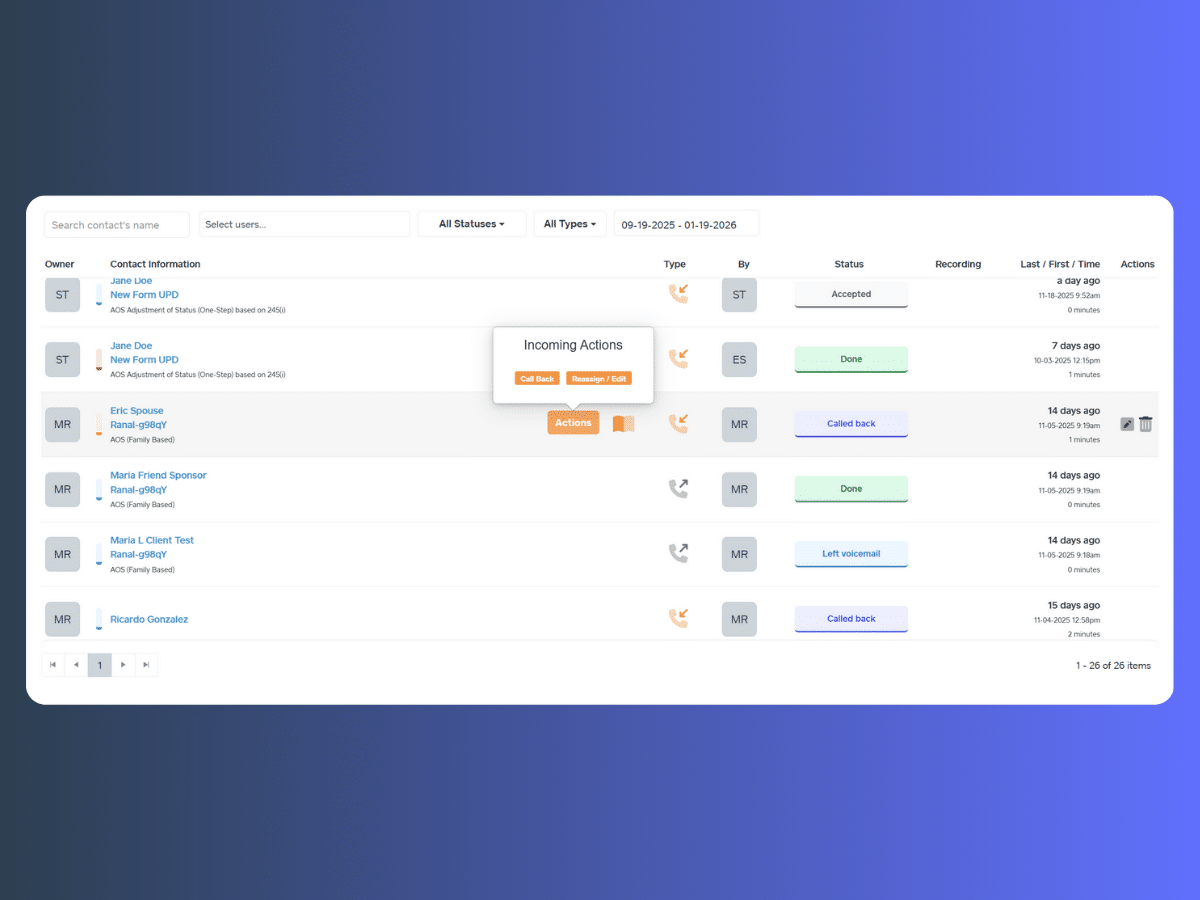Screen dimensions: 1200x900
Task: Delete the Eric Spouse call using trash icon
Action: click(1146, 424)
